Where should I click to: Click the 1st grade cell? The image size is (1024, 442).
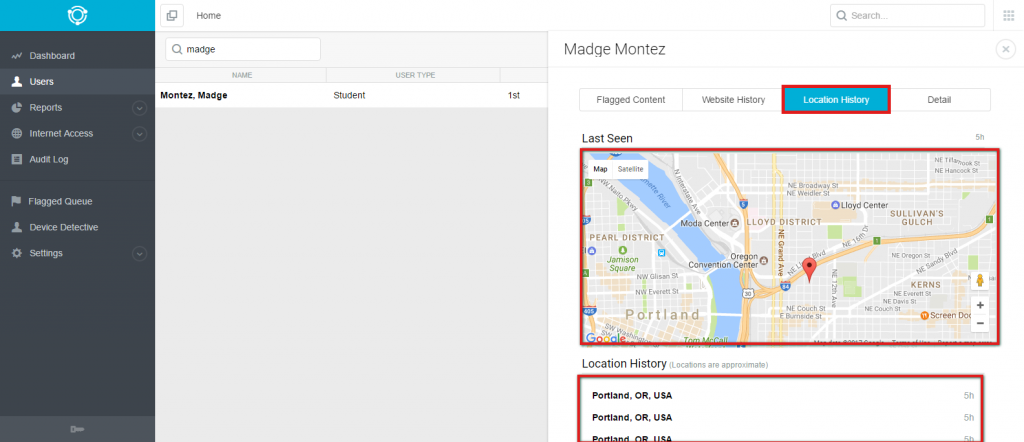click(513, 95)
